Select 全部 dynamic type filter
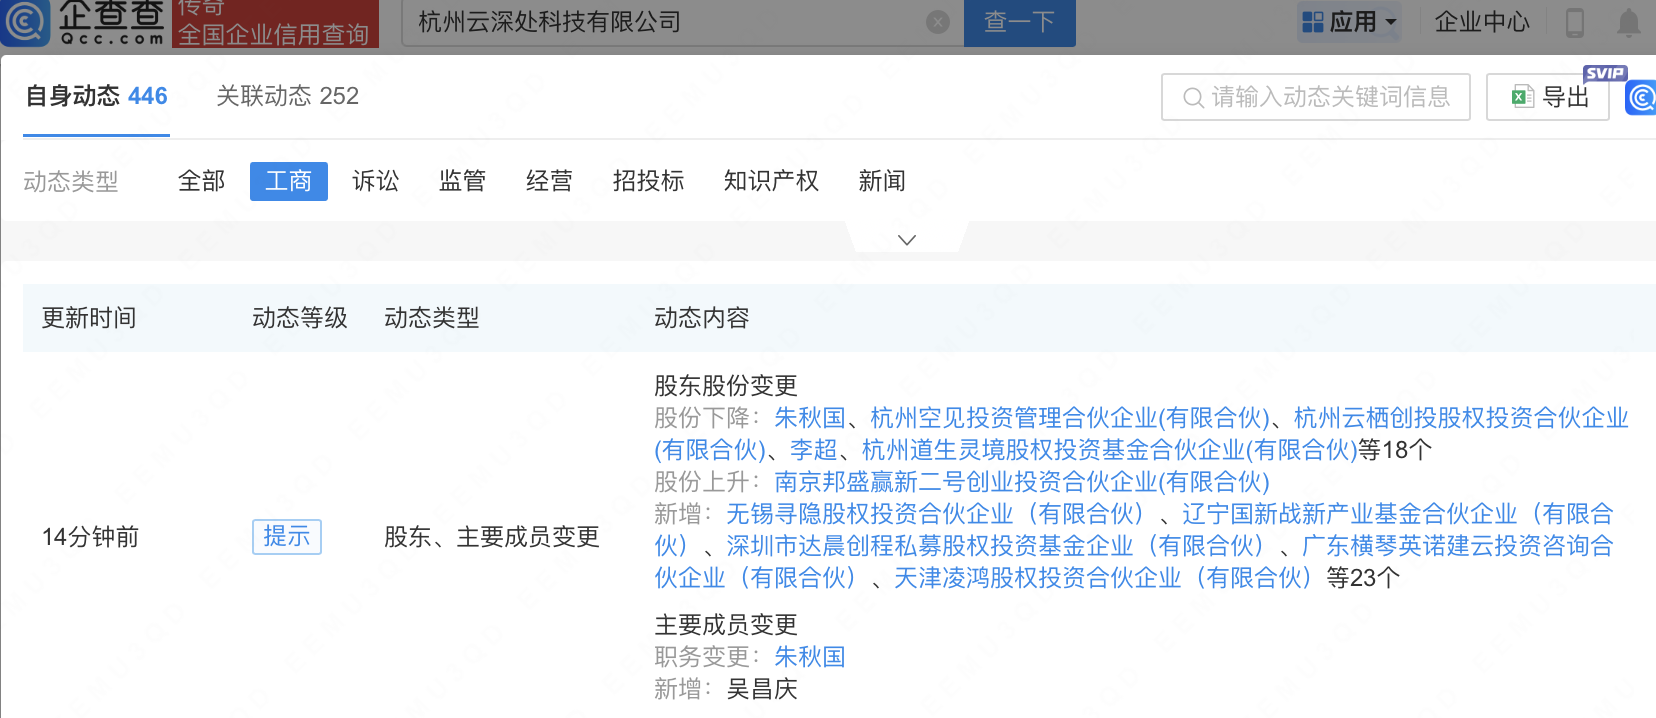This screenshot has width=1656, height=718. pyautogui.click(x=201, y=181)
